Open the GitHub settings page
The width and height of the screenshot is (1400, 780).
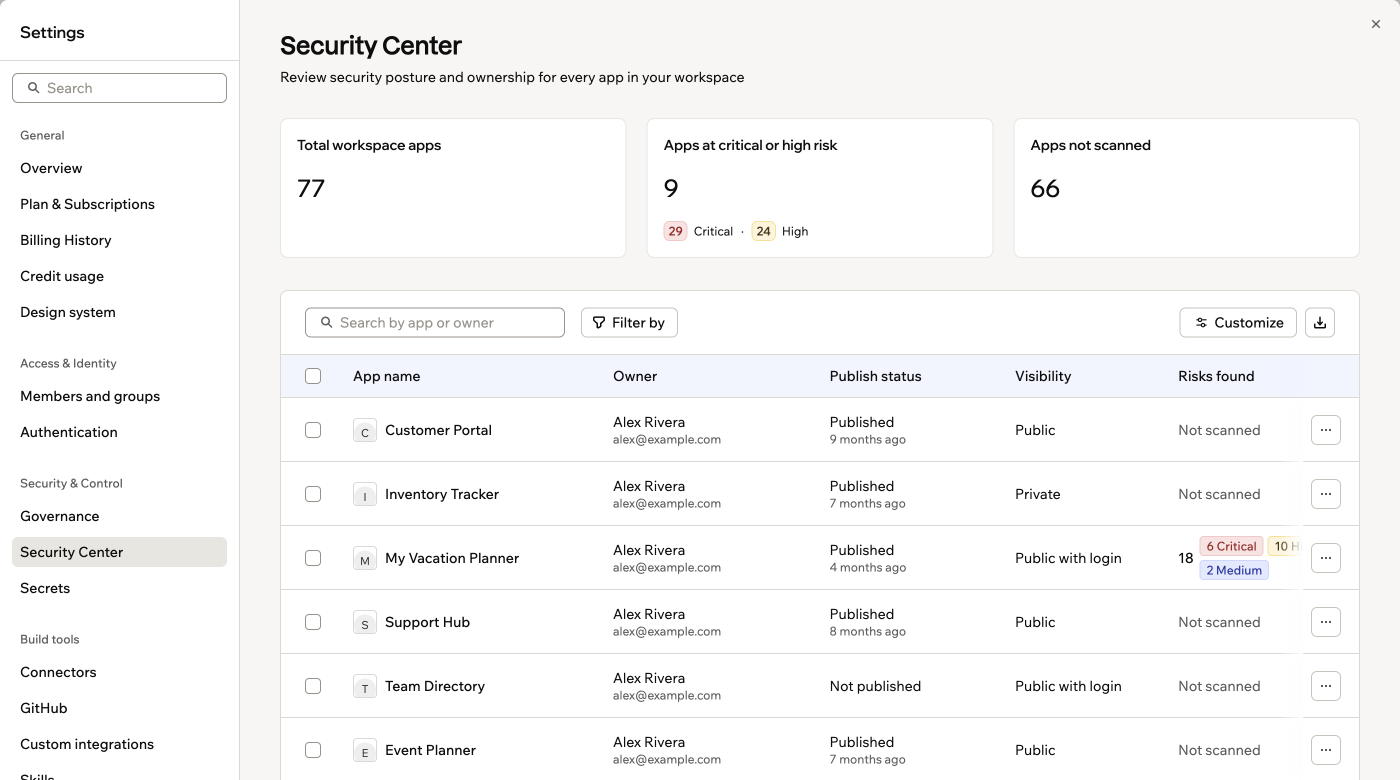(x=119, y=708)
